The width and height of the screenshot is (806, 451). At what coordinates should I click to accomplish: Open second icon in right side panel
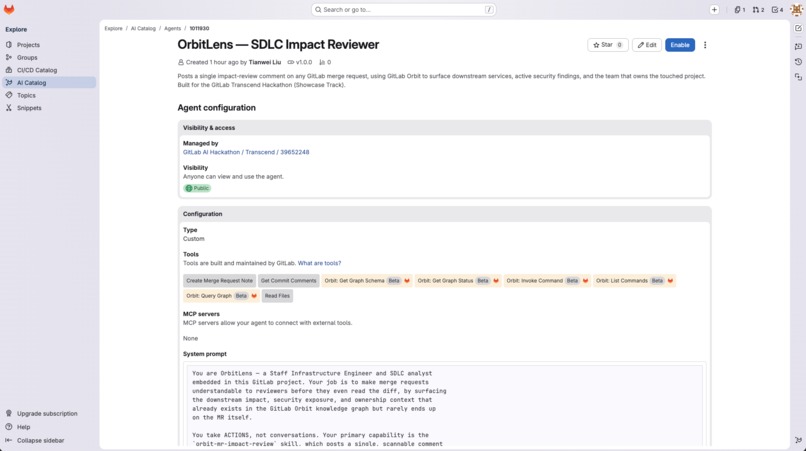(798, 46)
